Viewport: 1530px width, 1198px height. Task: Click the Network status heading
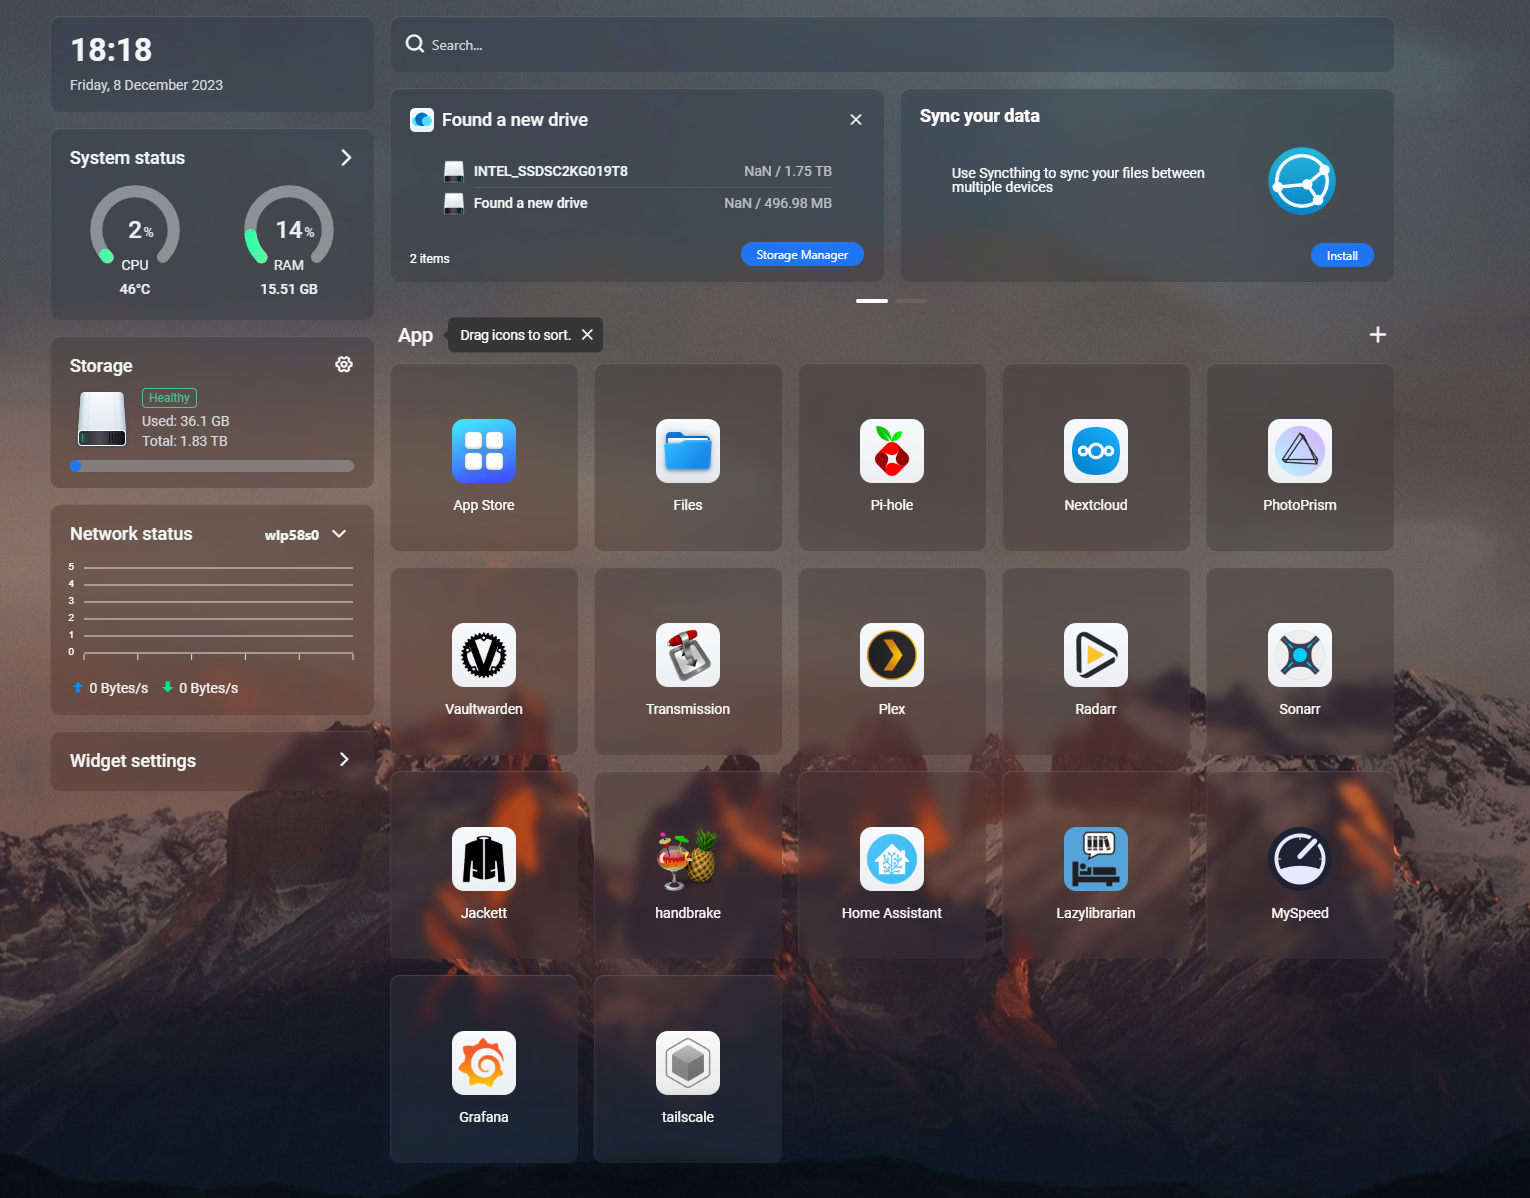tap(131, 534)
